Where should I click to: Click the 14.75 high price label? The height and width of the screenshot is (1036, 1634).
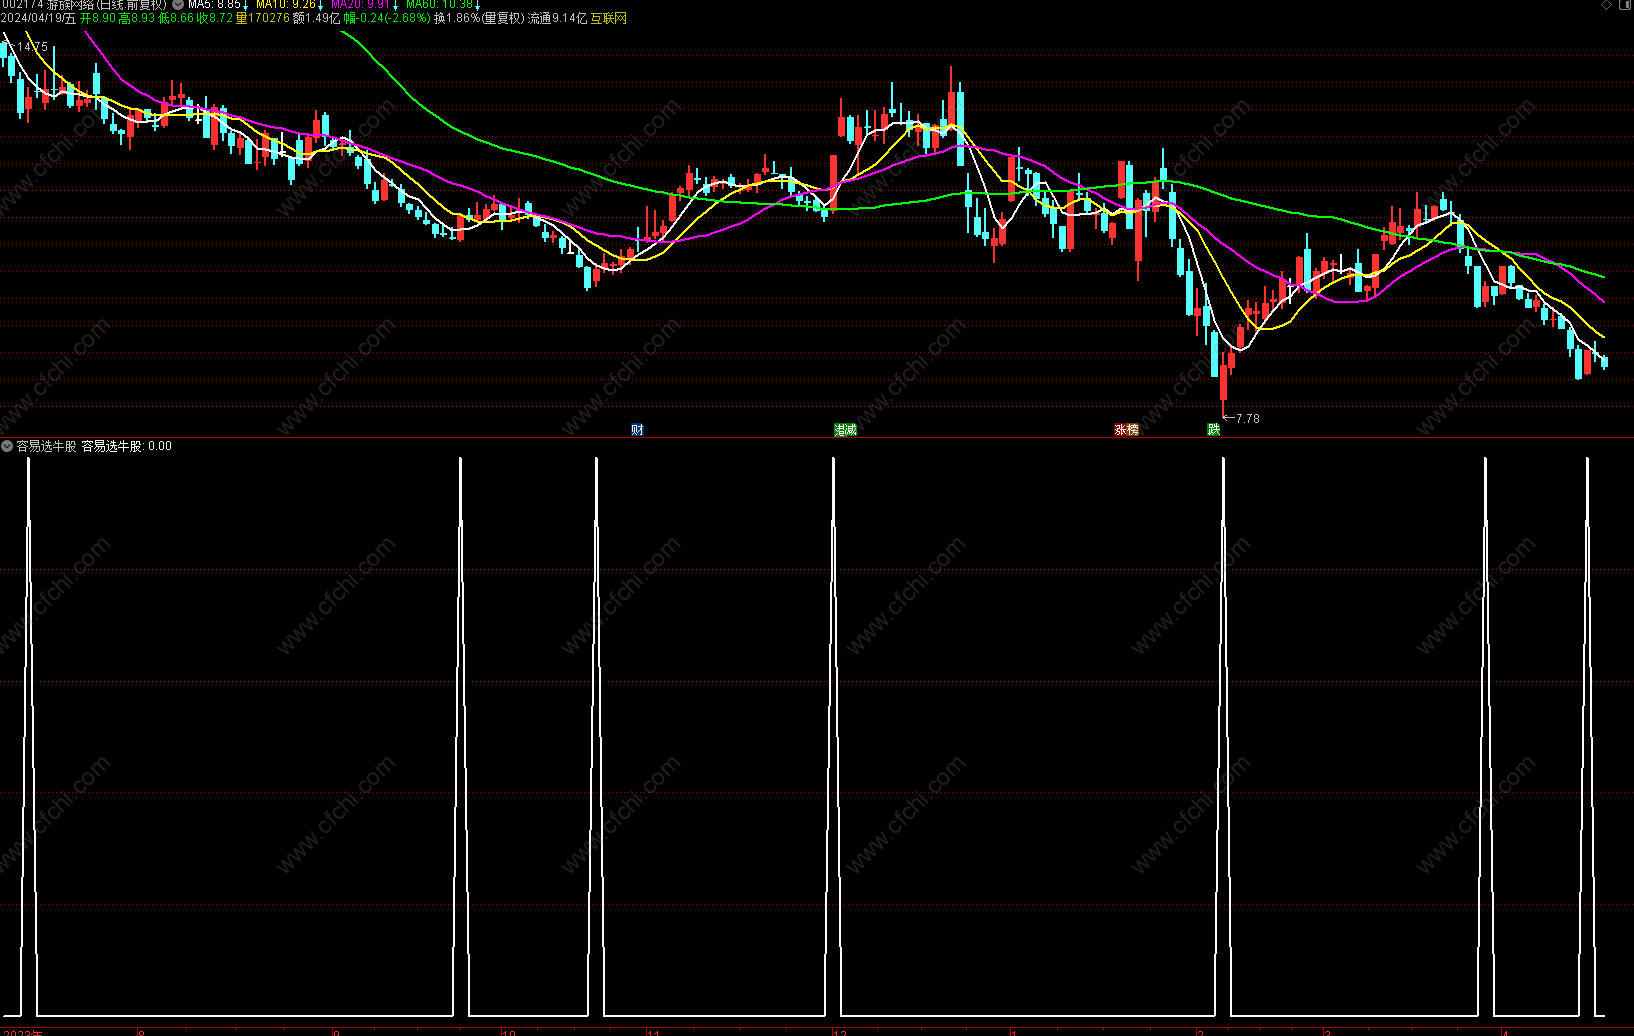(x=32, y=47)
